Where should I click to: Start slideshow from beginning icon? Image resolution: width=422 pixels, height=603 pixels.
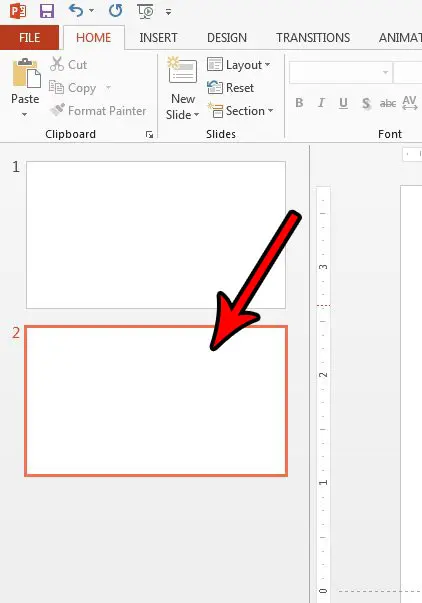[x=145, y=11]
